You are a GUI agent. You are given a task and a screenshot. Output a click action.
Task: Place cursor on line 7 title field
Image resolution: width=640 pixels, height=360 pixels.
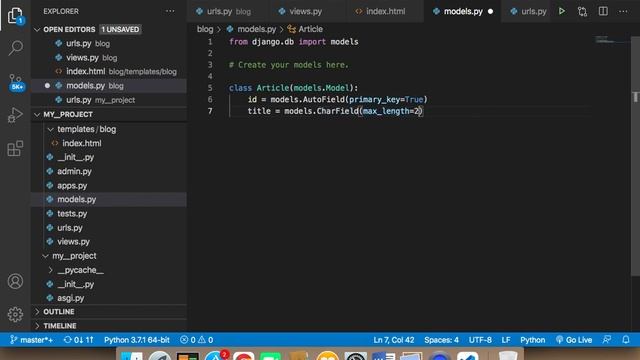(336, 111)
